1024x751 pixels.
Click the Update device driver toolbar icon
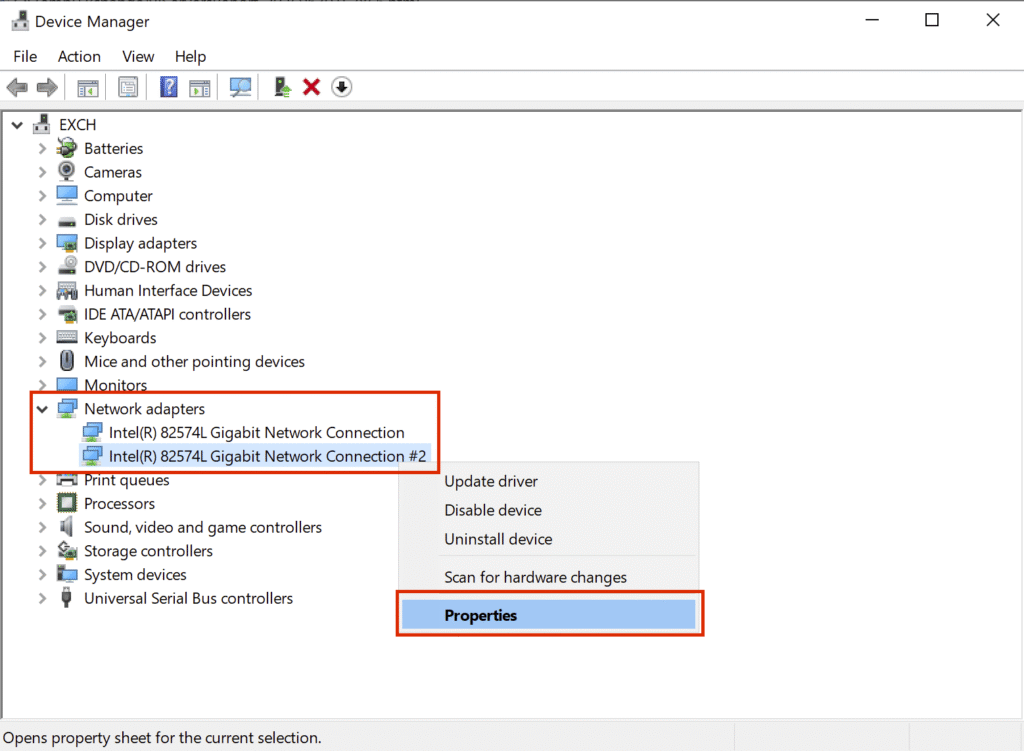coord(284,88)
